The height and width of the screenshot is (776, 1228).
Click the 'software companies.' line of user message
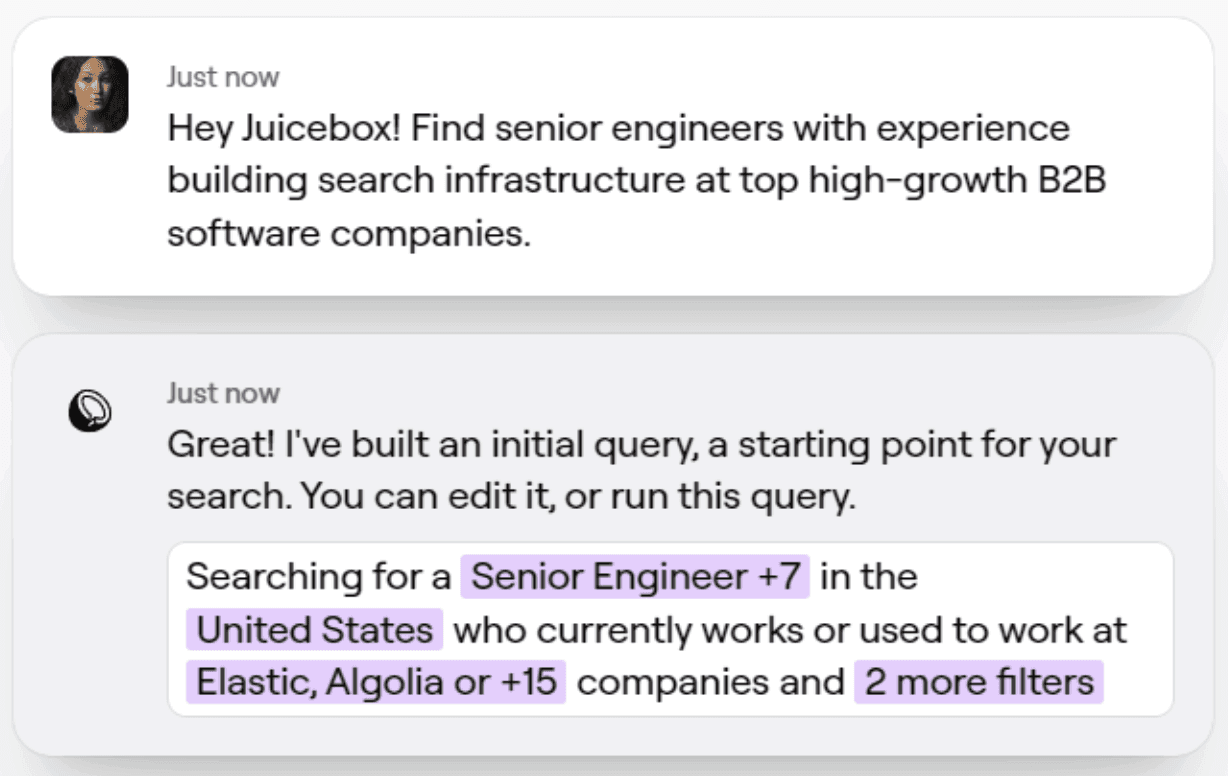point(348,234)
